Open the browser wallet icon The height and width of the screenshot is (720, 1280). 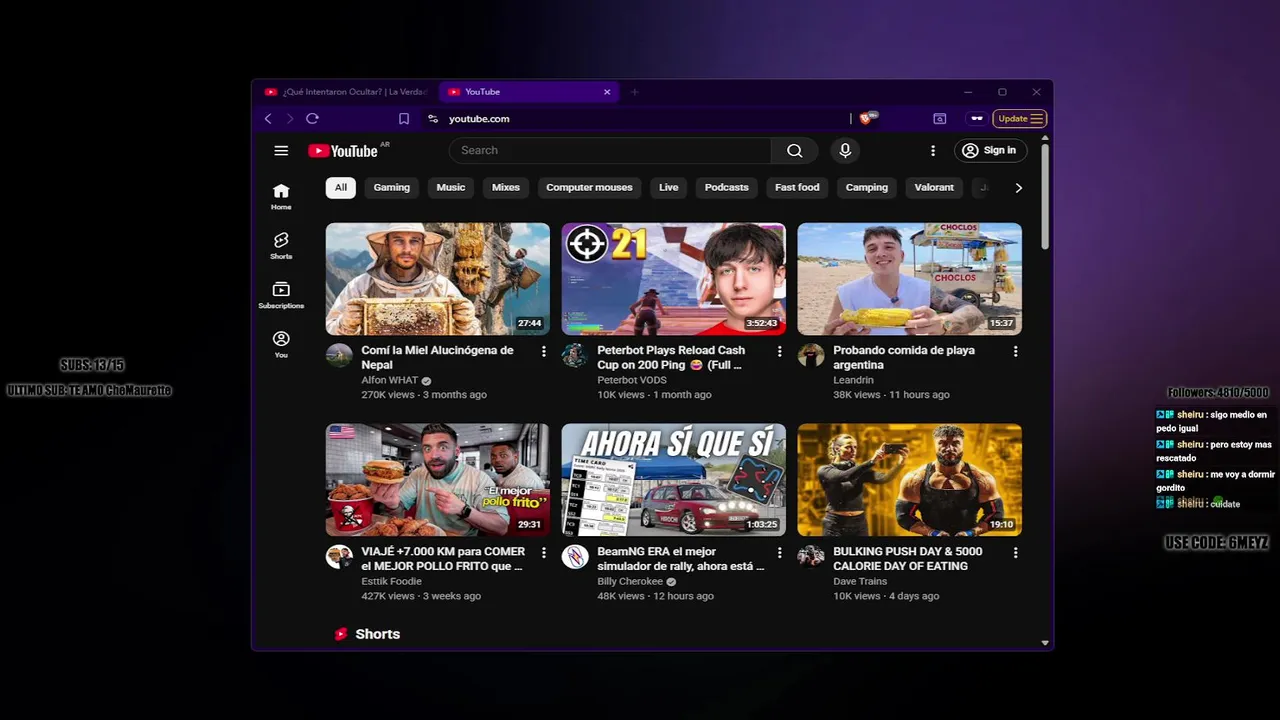[940, 118]
